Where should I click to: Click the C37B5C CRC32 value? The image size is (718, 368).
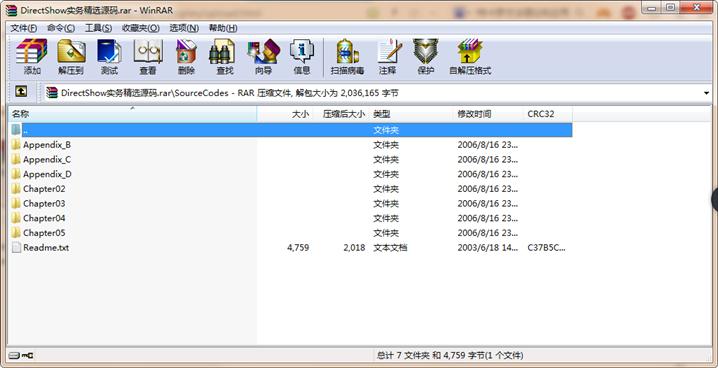coord(546,247)
